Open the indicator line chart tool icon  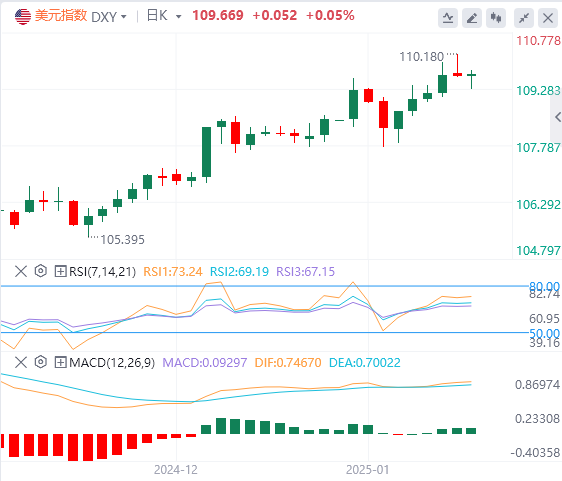448,18
